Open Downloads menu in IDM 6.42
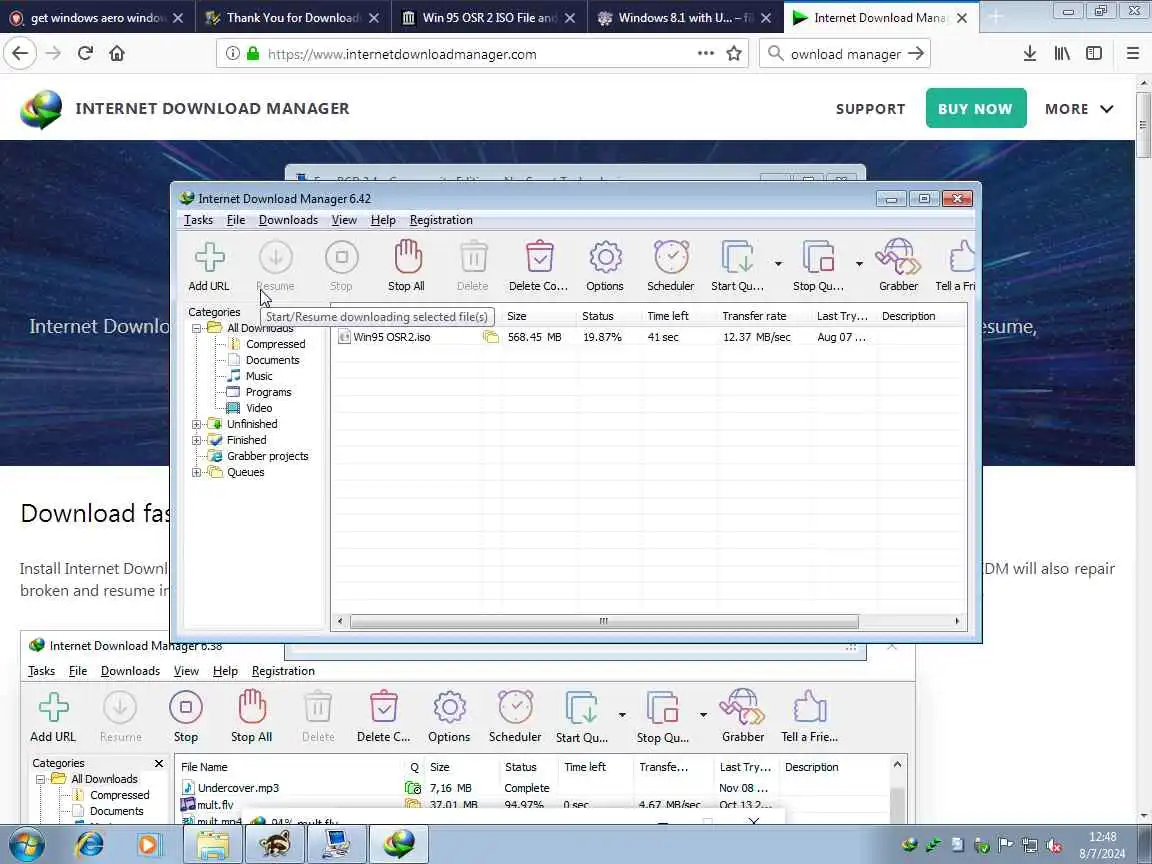This screenshot has height=864, width=1152. 288,220
